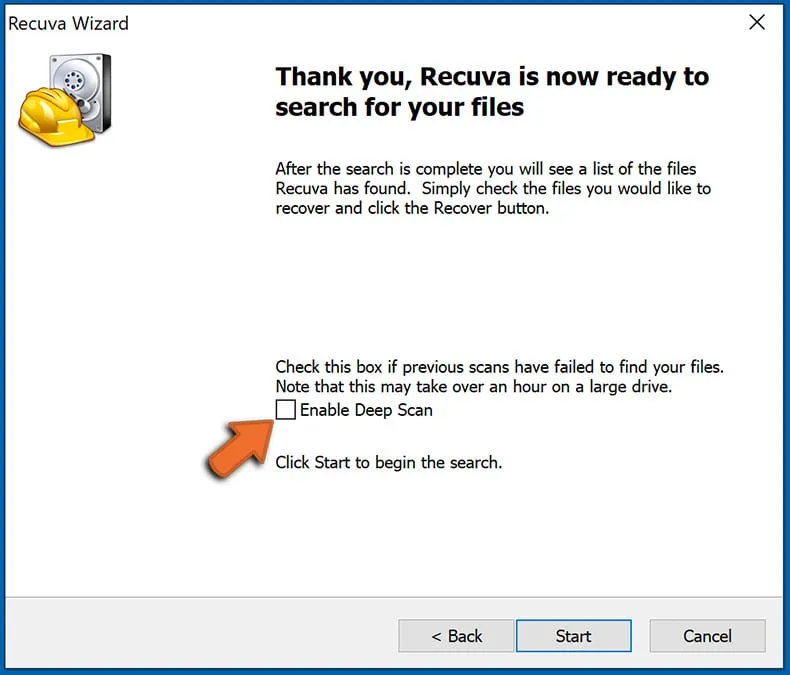Image resolution: width=790 pixels, height=675 pixels.
Task: Click the "Thank you, Recuva is now ready" heading
Action: (492, 77)
